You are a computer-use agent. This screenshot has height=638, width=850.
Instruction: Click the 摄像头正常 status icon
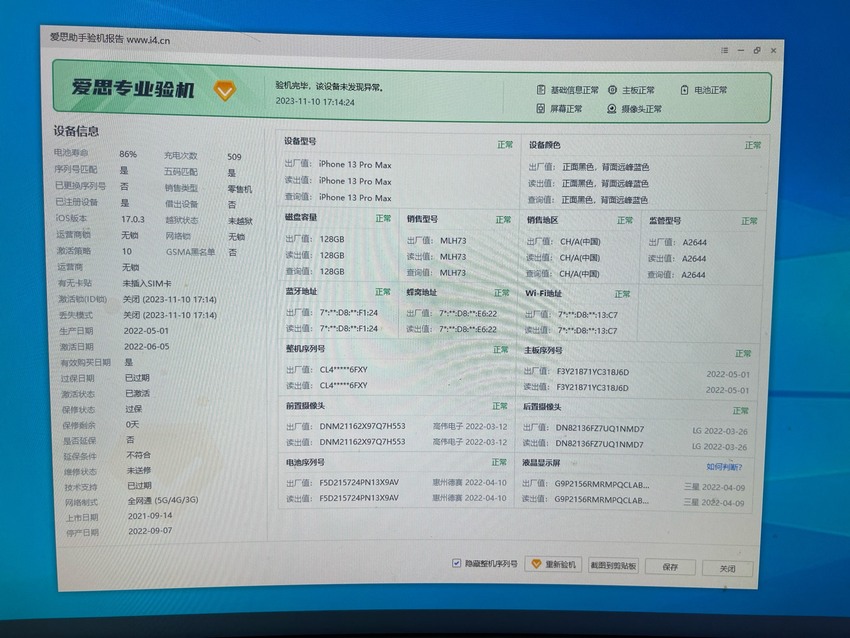pyautogui.click(x=611, y=109)
